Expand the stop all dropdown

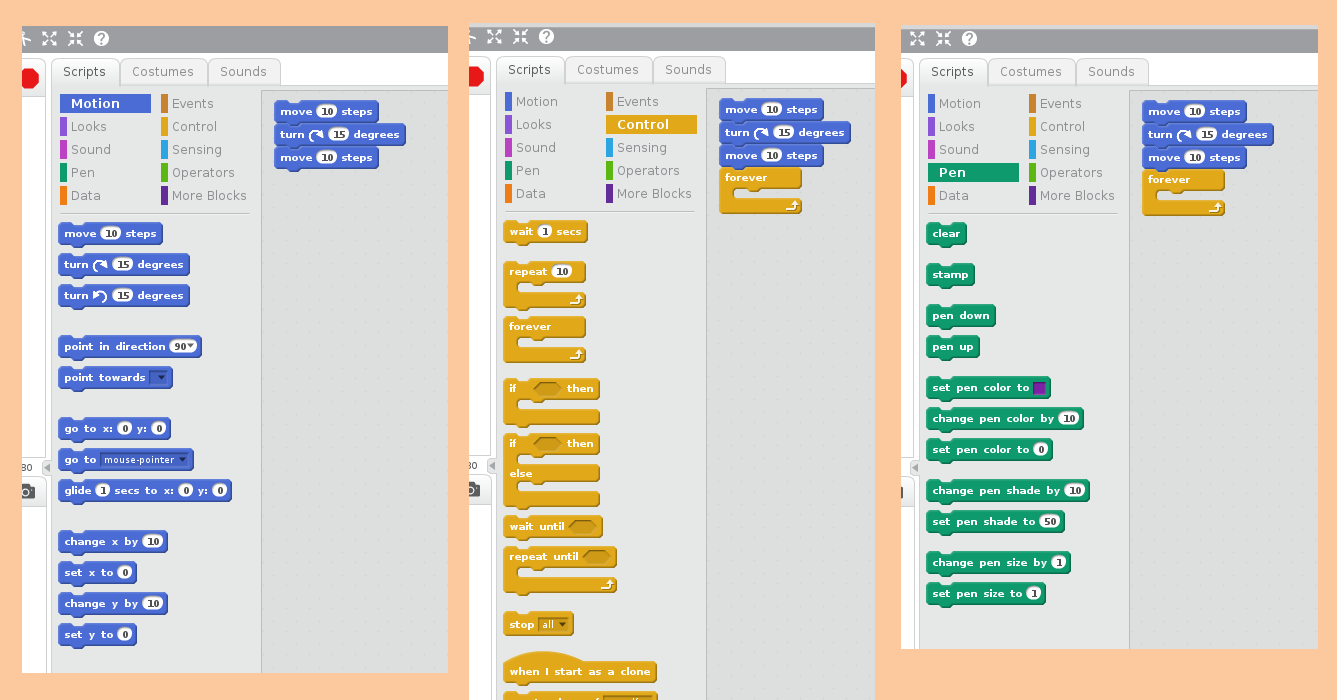point(562,625)
